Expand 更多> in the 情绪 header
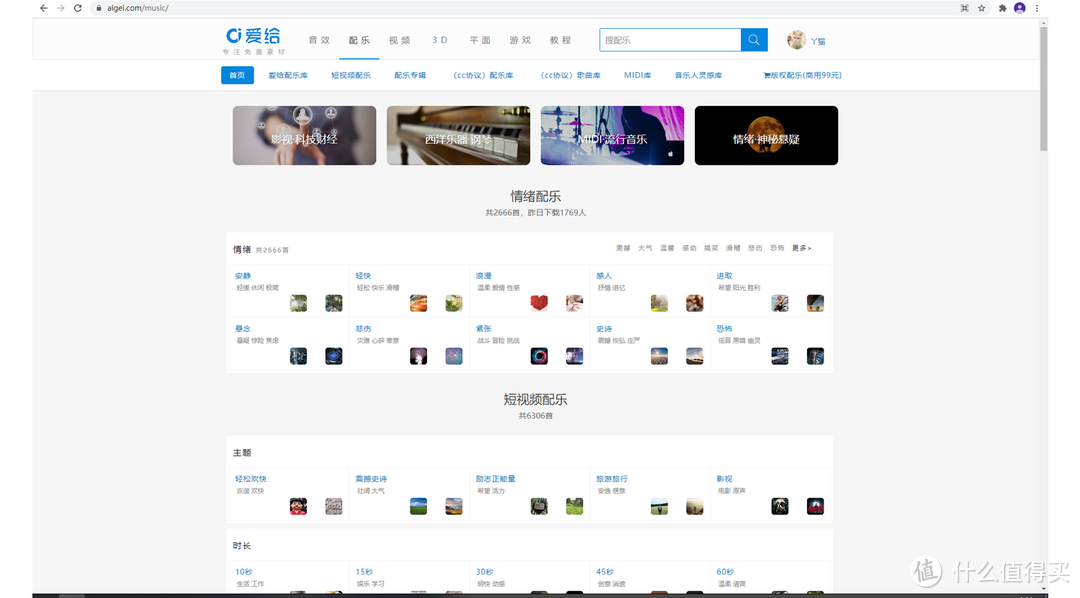Screen dimensions: 1080x598 [x=802, y=248]
